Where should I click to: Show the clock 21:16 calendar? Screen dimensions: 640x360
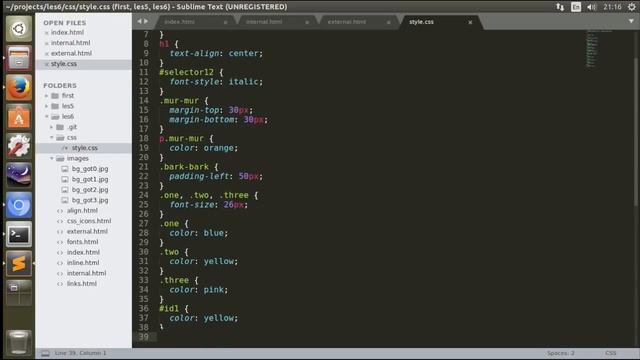click(612, 7)
